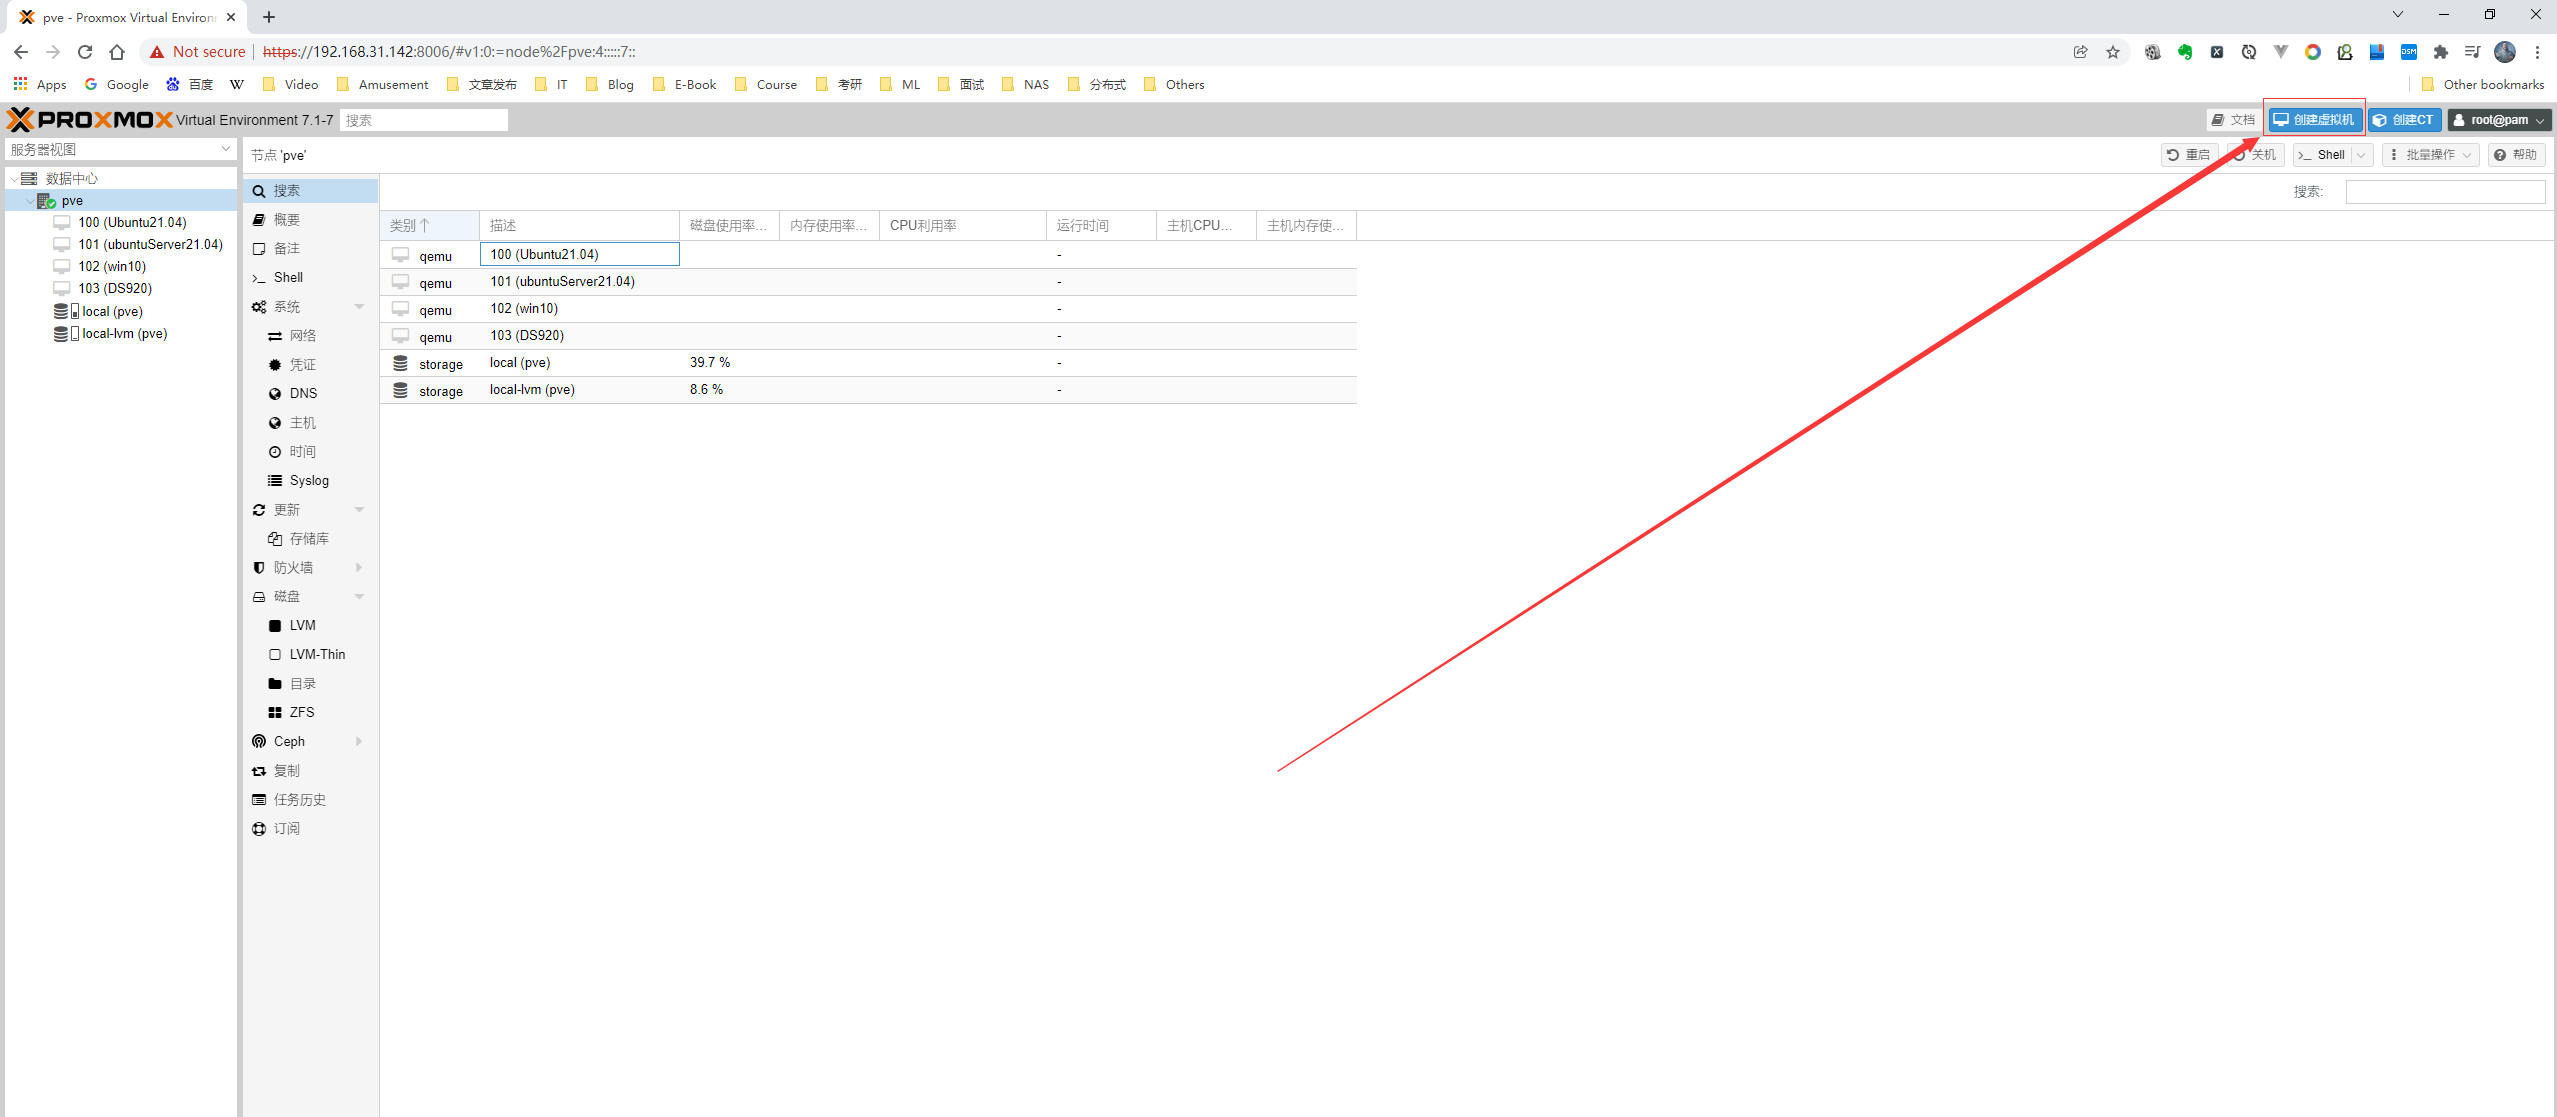Open the 订阅 subscription icon
The height and width of the screenshot is (1117, 2557).
tap(259, 829)
